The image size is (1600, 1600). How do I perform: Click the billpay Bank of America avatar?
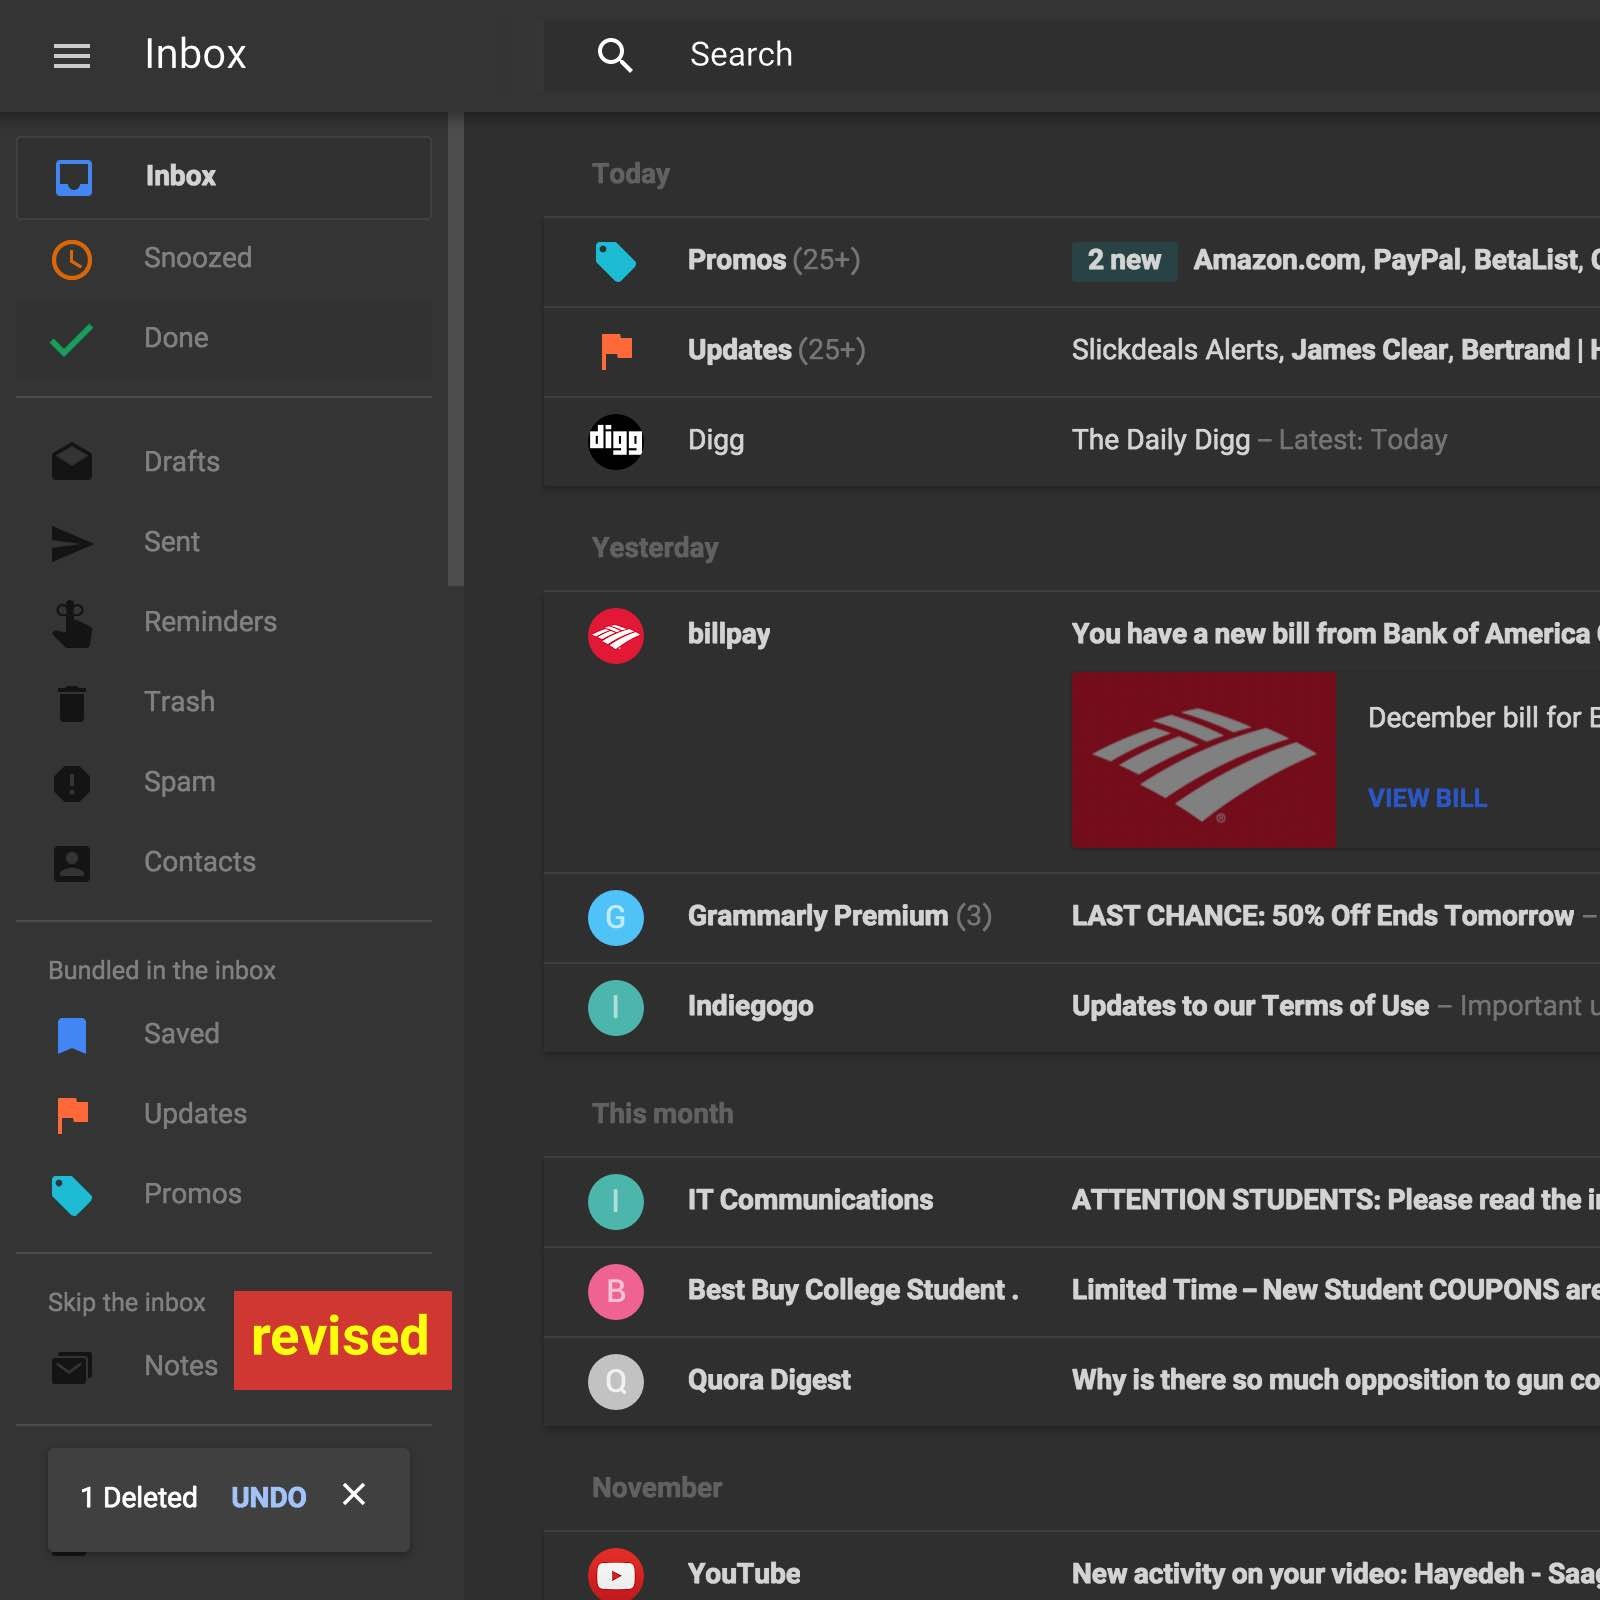point(616,635)
